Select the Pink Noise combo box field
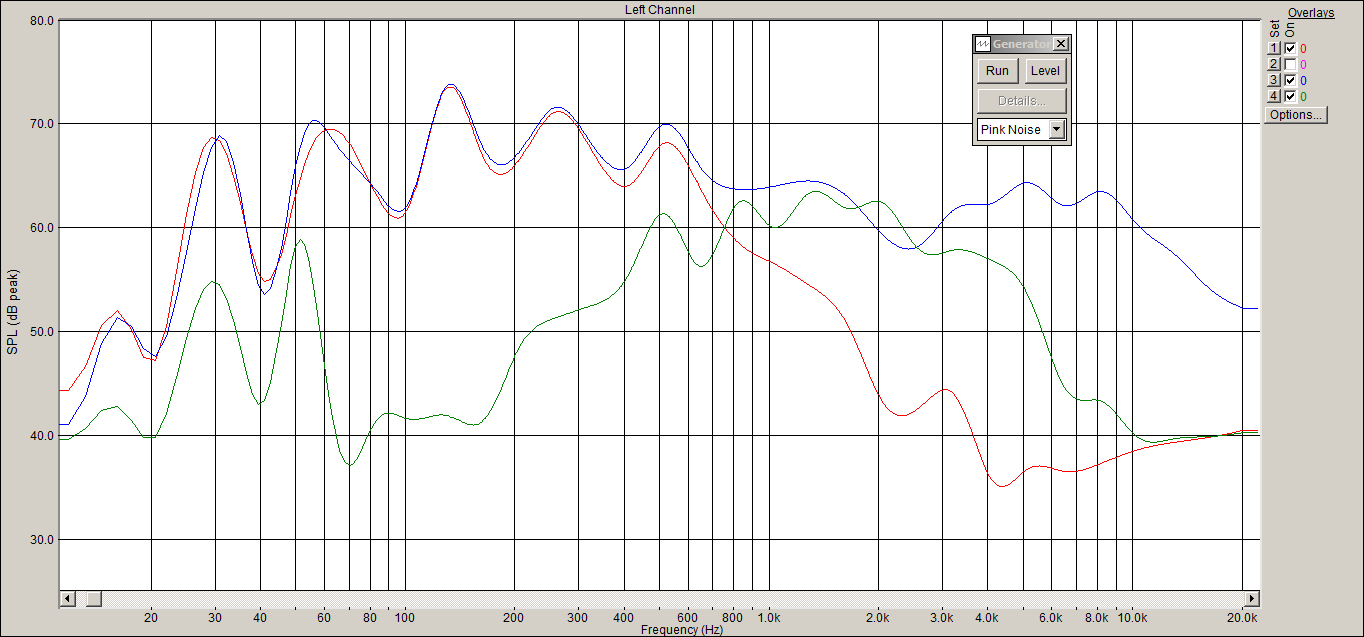This screenshot has width=1364, height=637. (x=1021, y=130)
